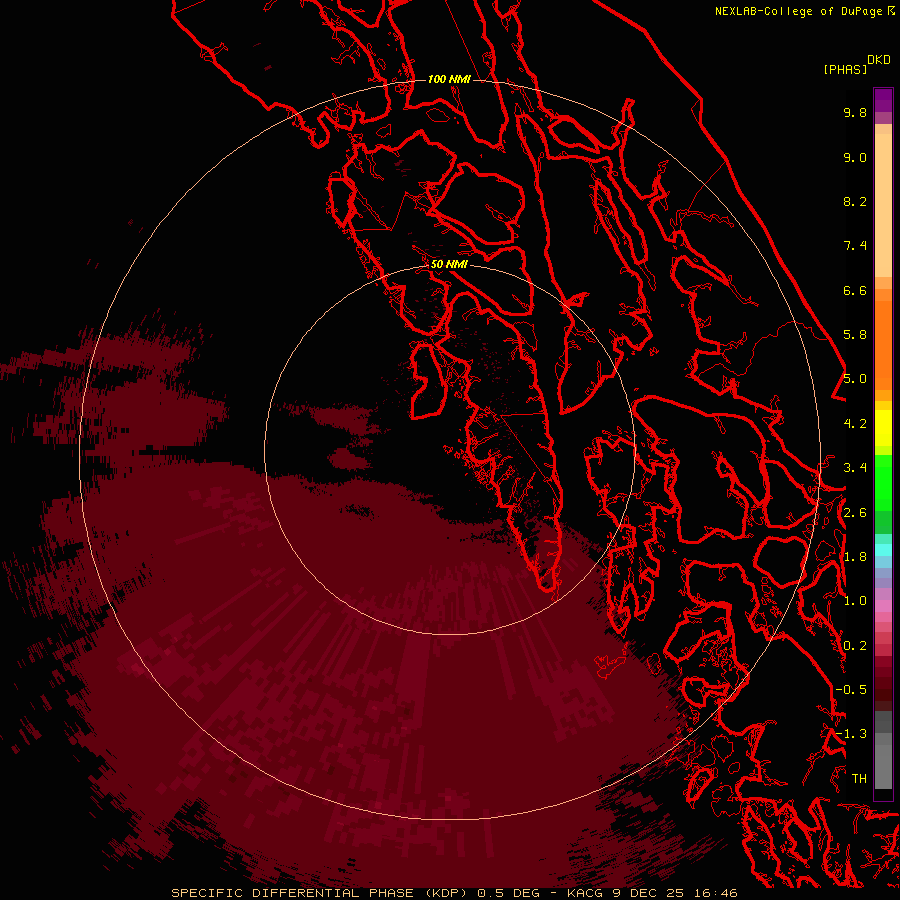The image size is (900, 900).
Task: Click the 50 NMI range ring label
Action: click(449, 264)
